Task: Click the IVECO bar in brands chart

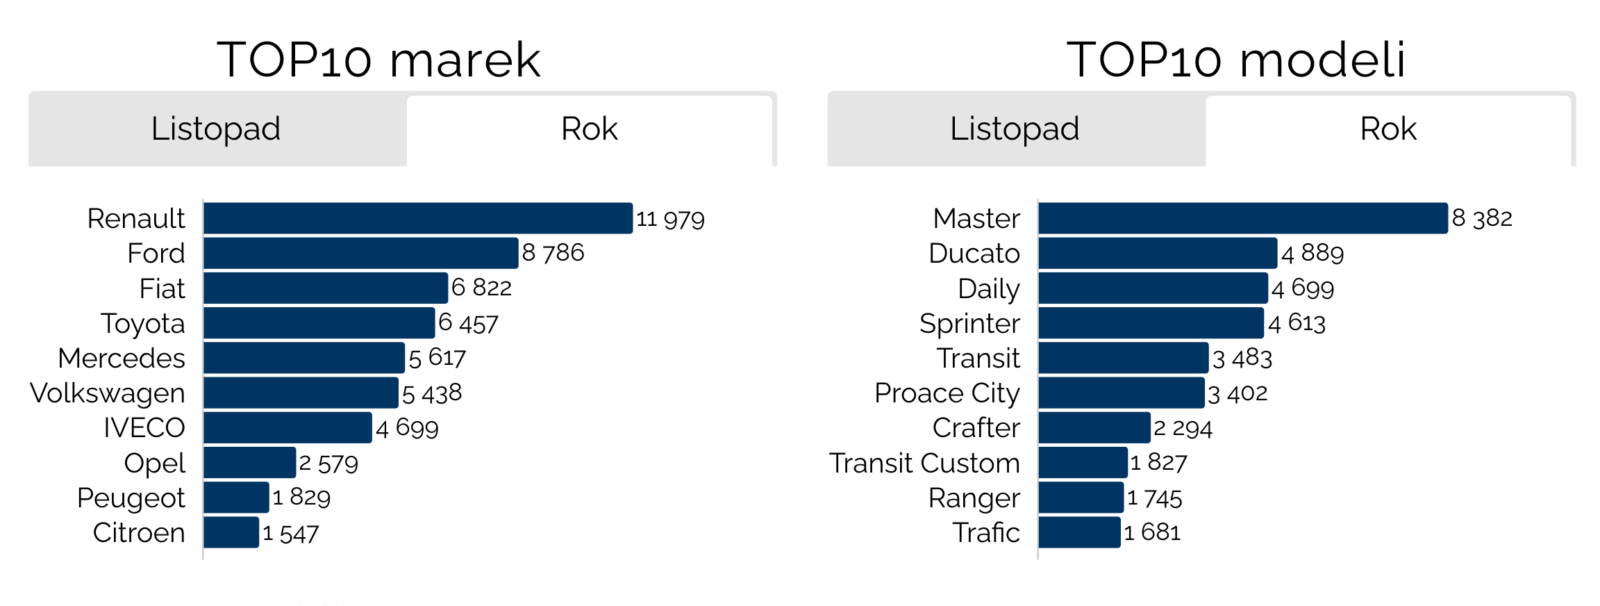Action: click(288, 428)
